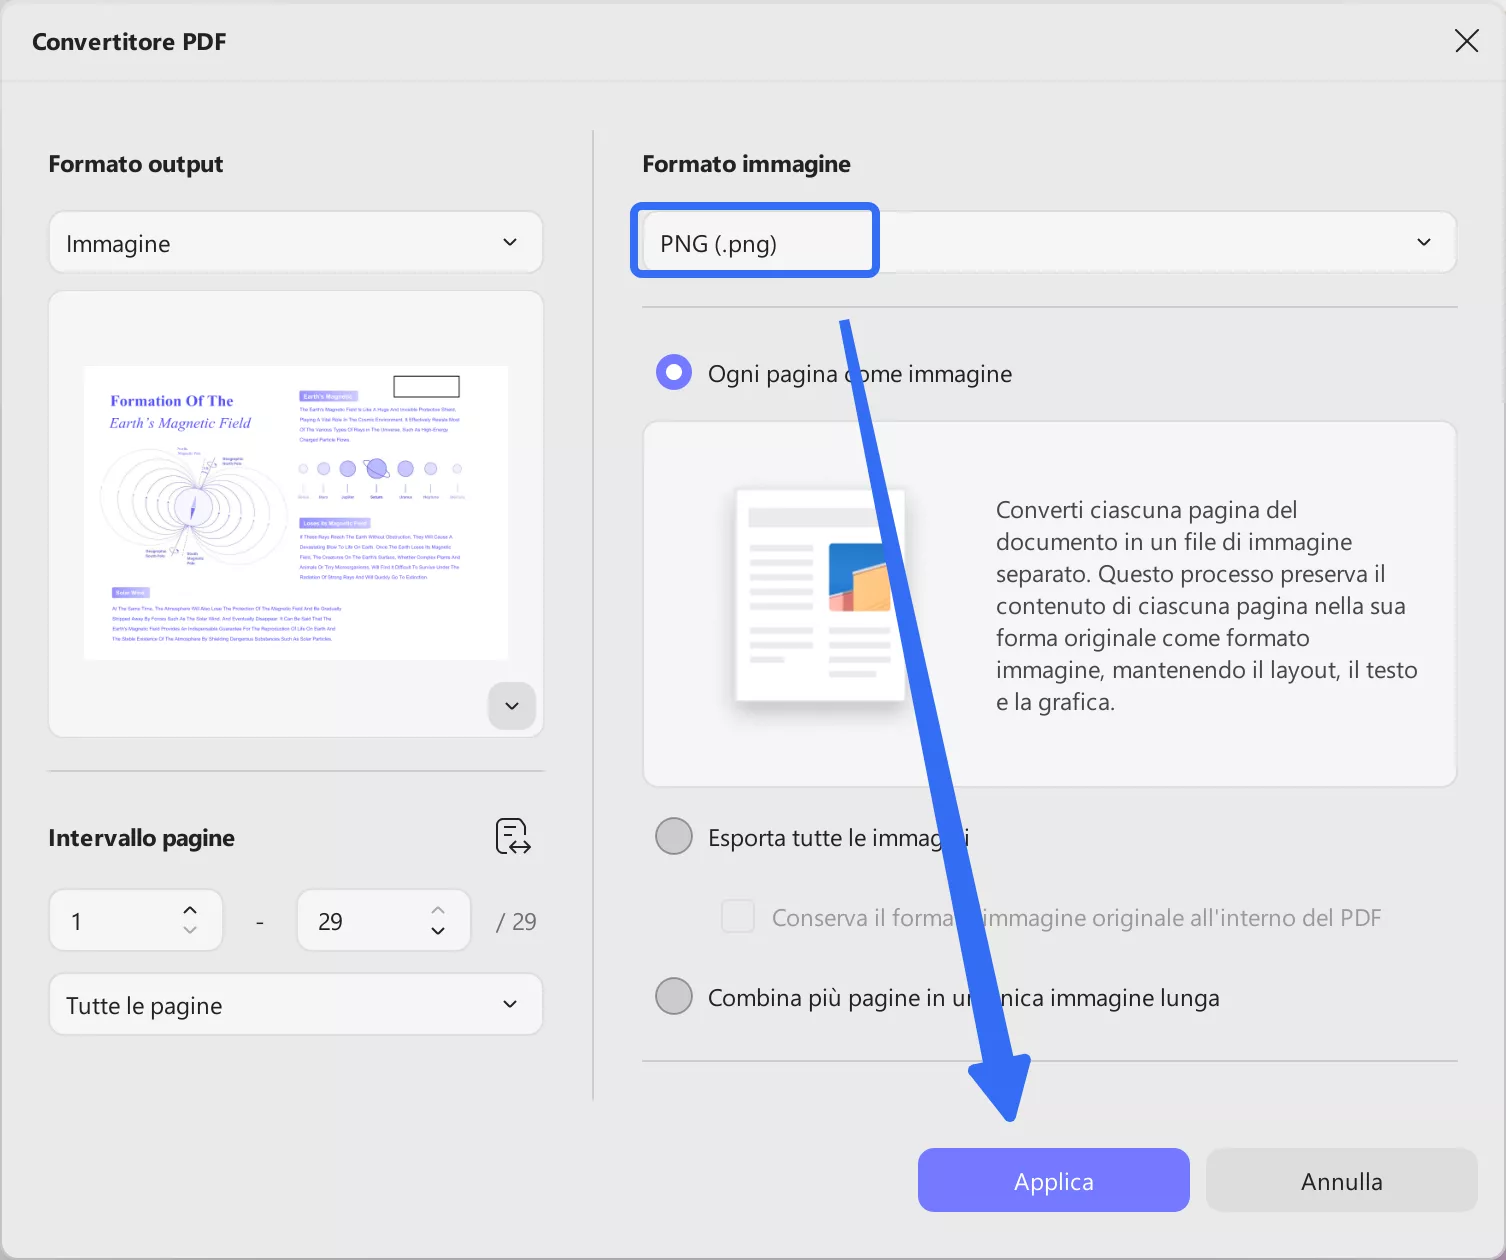
Task: Expand the preview with the chevron button
Action: click(x=511, y=706)
